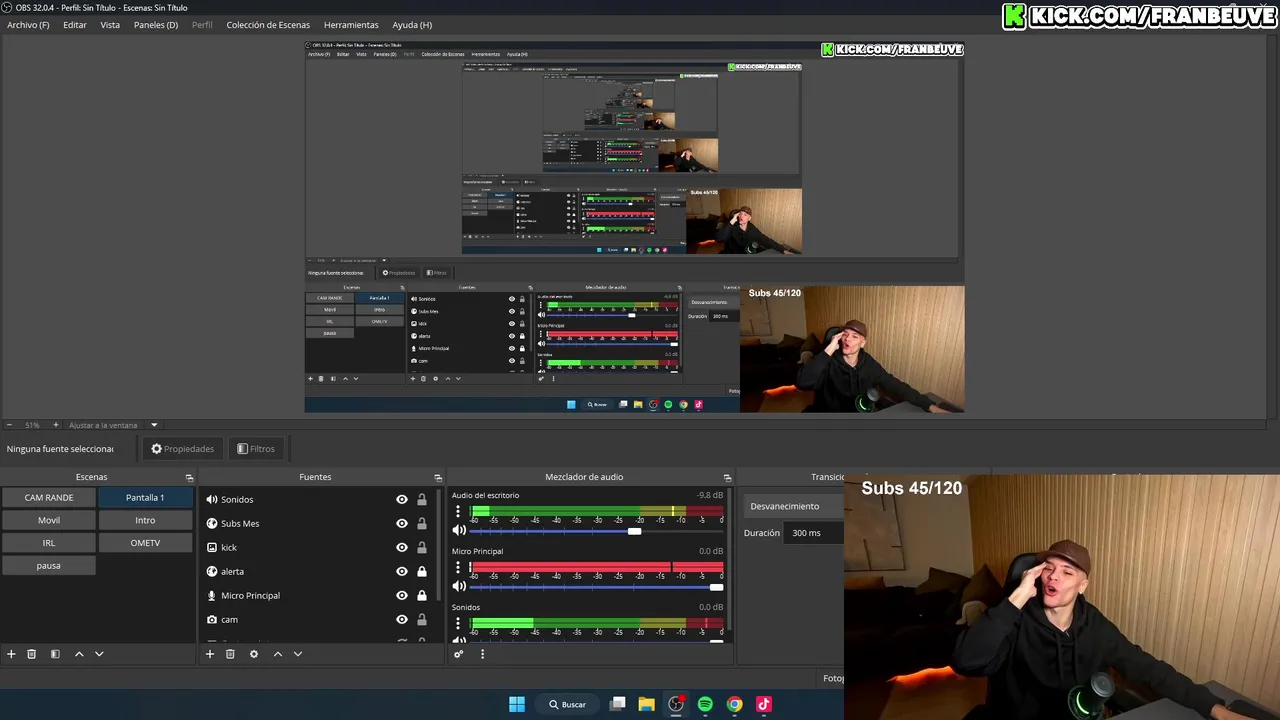
Task: Remove the selected source with the trash icon
Action: click(230, 654)
